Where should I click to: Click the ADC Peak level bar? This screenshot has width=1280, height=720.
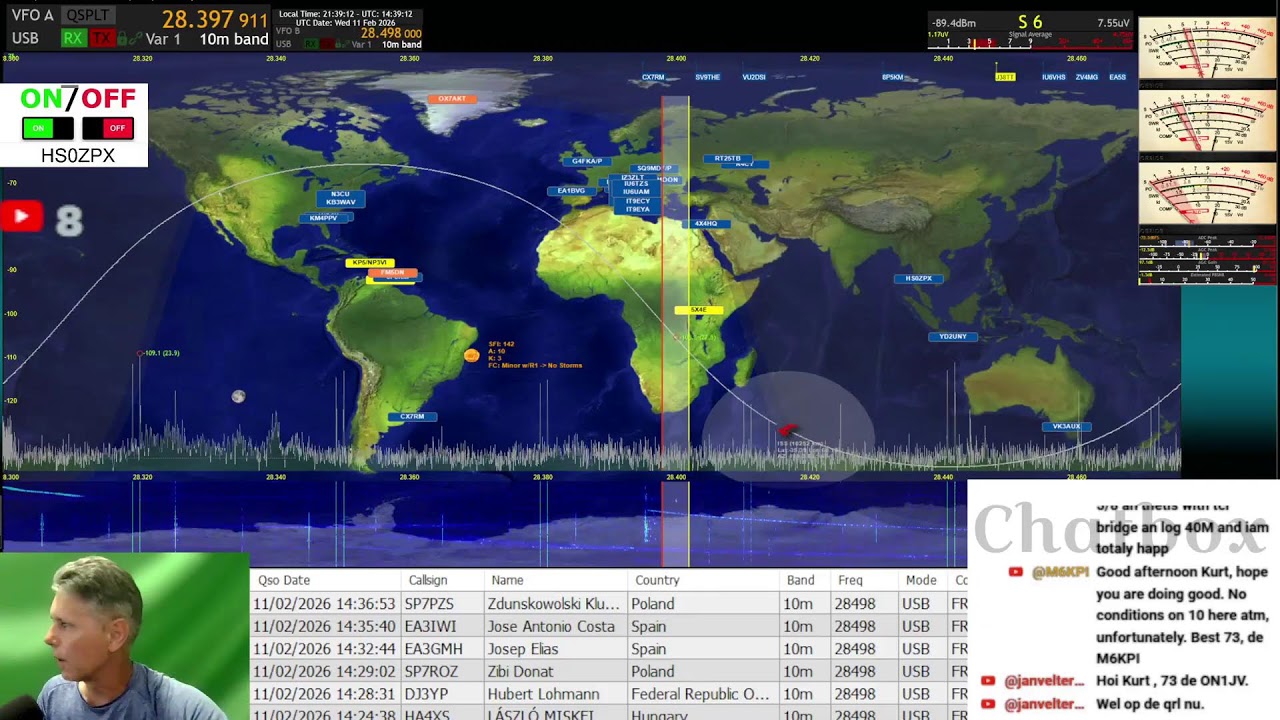[x=1208, y=243]
